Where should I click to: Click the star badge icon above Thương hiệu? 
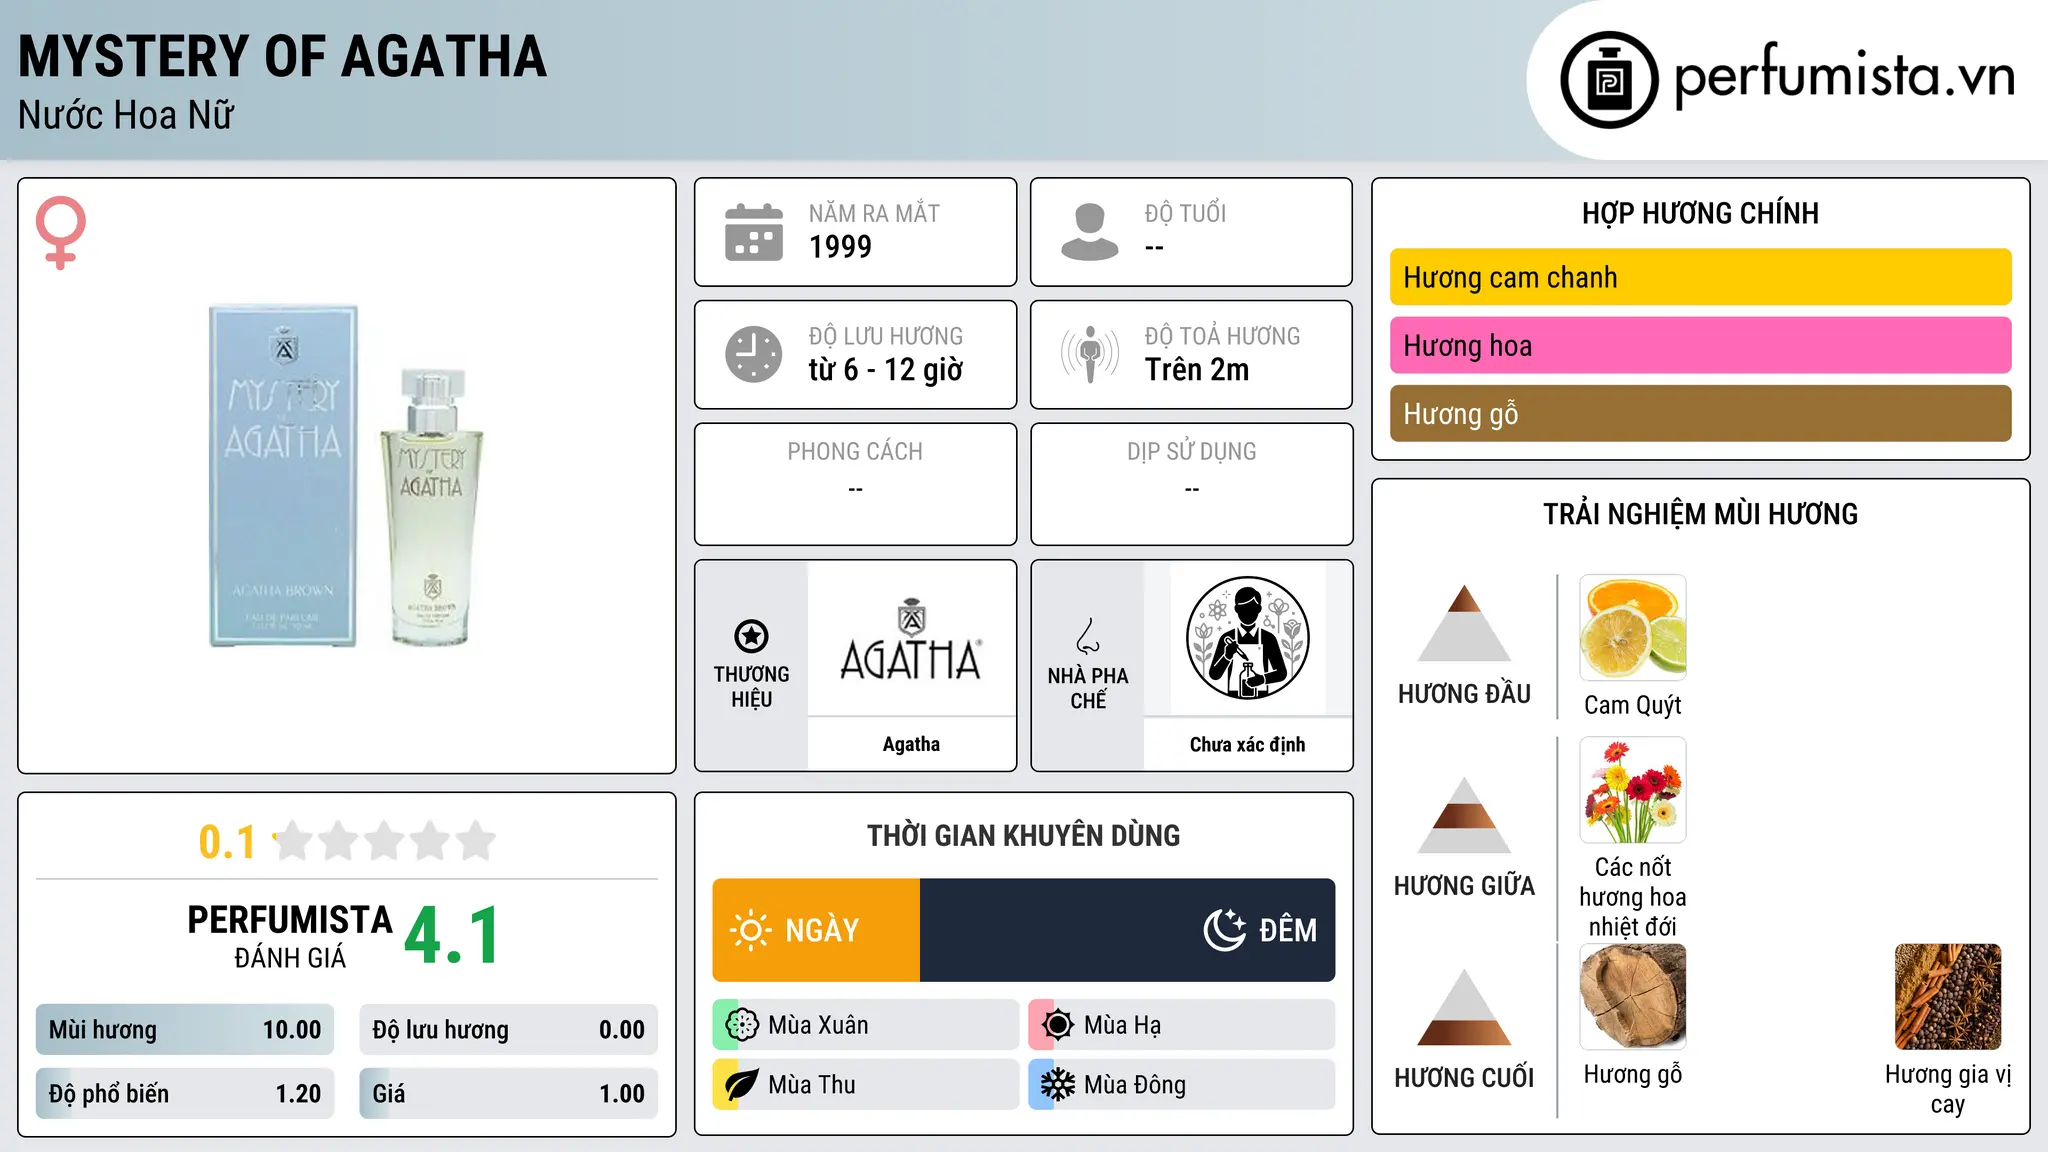[751, 636]
